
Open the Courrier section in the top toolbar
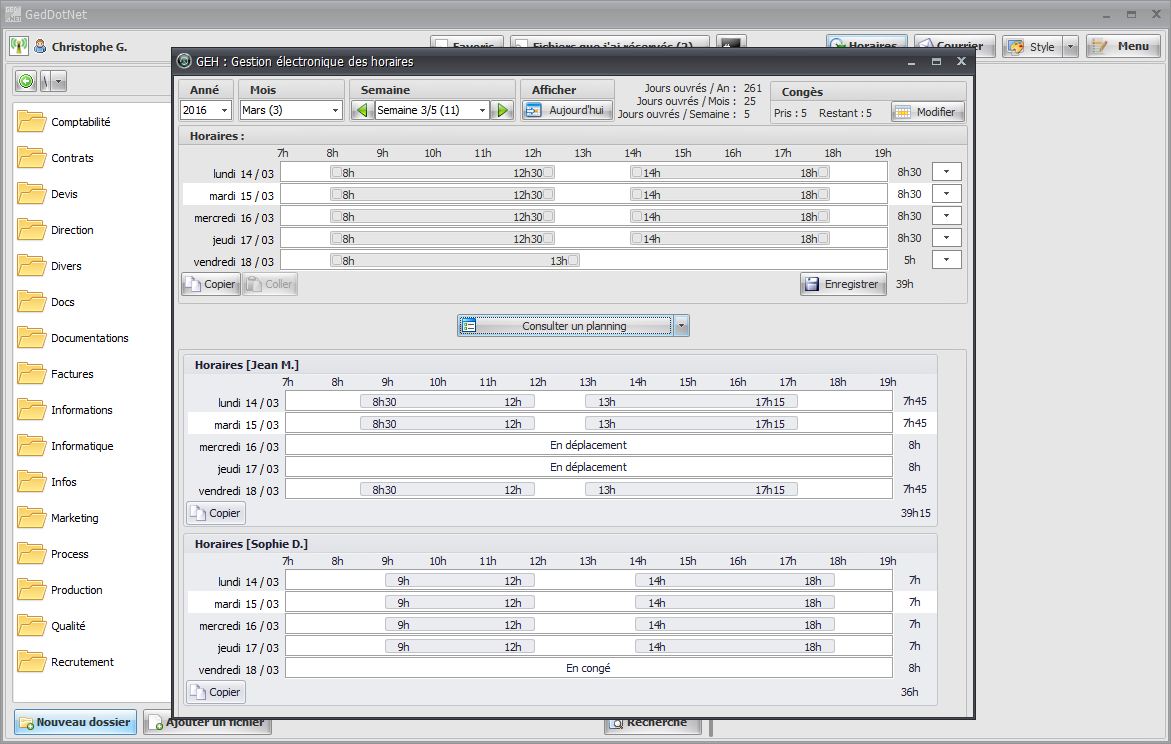tap(955, 46)
